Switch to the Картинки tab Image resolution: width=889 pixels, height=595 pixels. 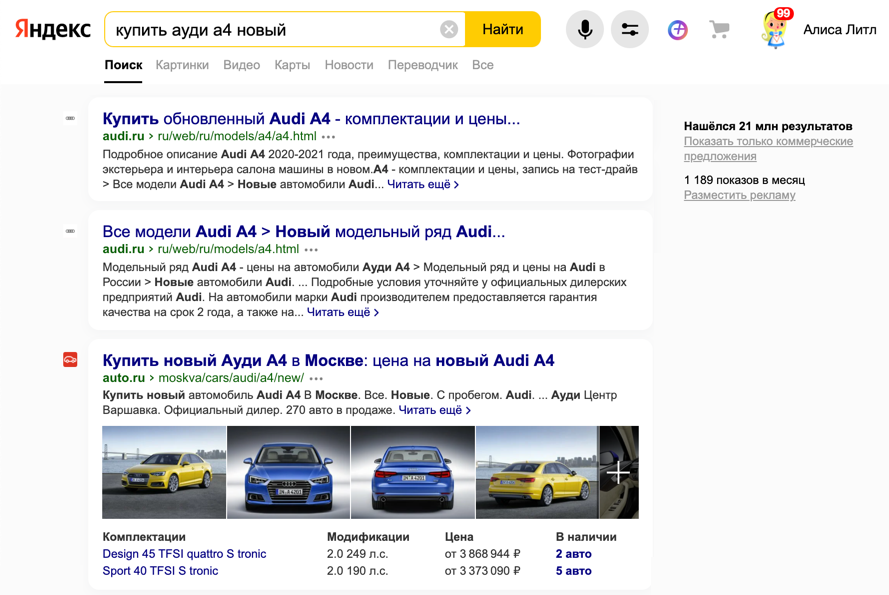click(x=182, y=65)
